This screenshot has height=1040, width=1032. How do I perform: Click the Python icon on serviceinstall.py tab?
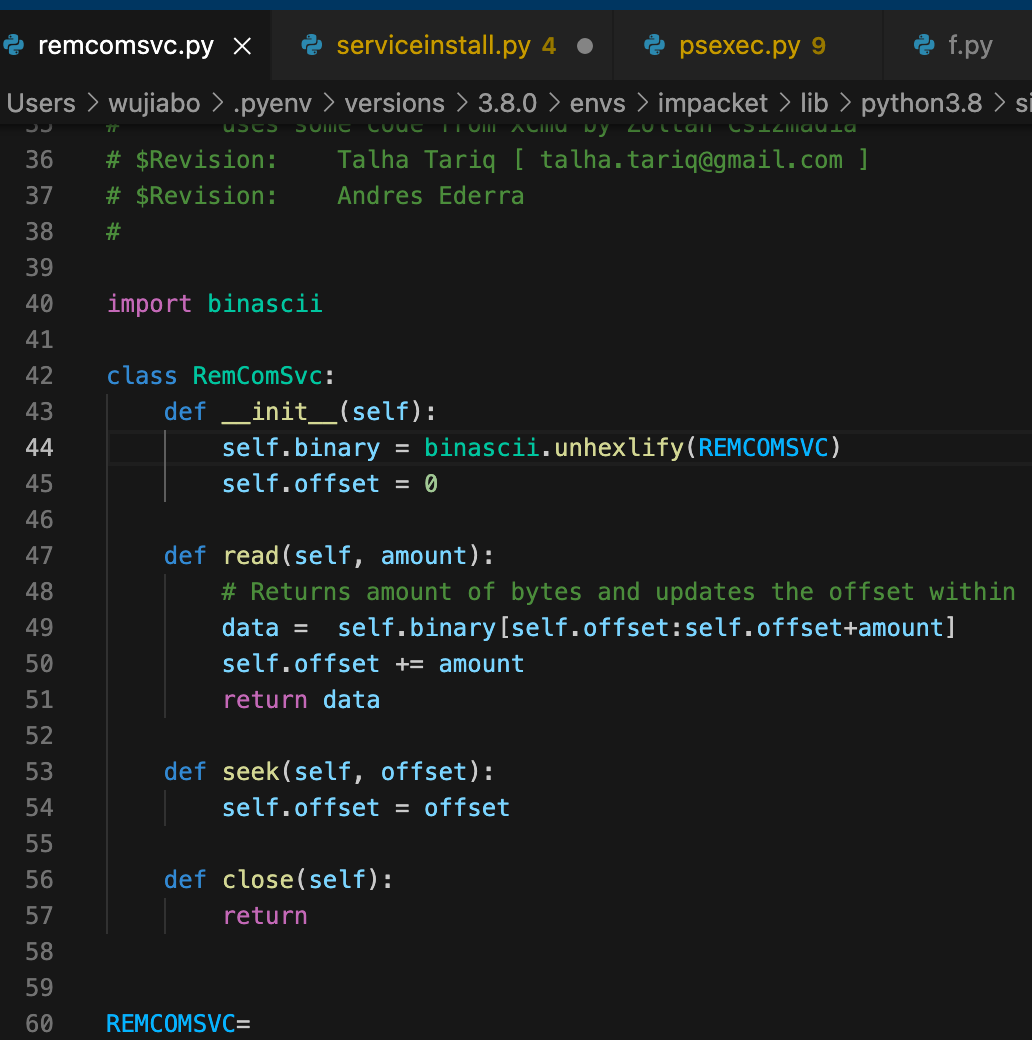click(x=312, y=46)
